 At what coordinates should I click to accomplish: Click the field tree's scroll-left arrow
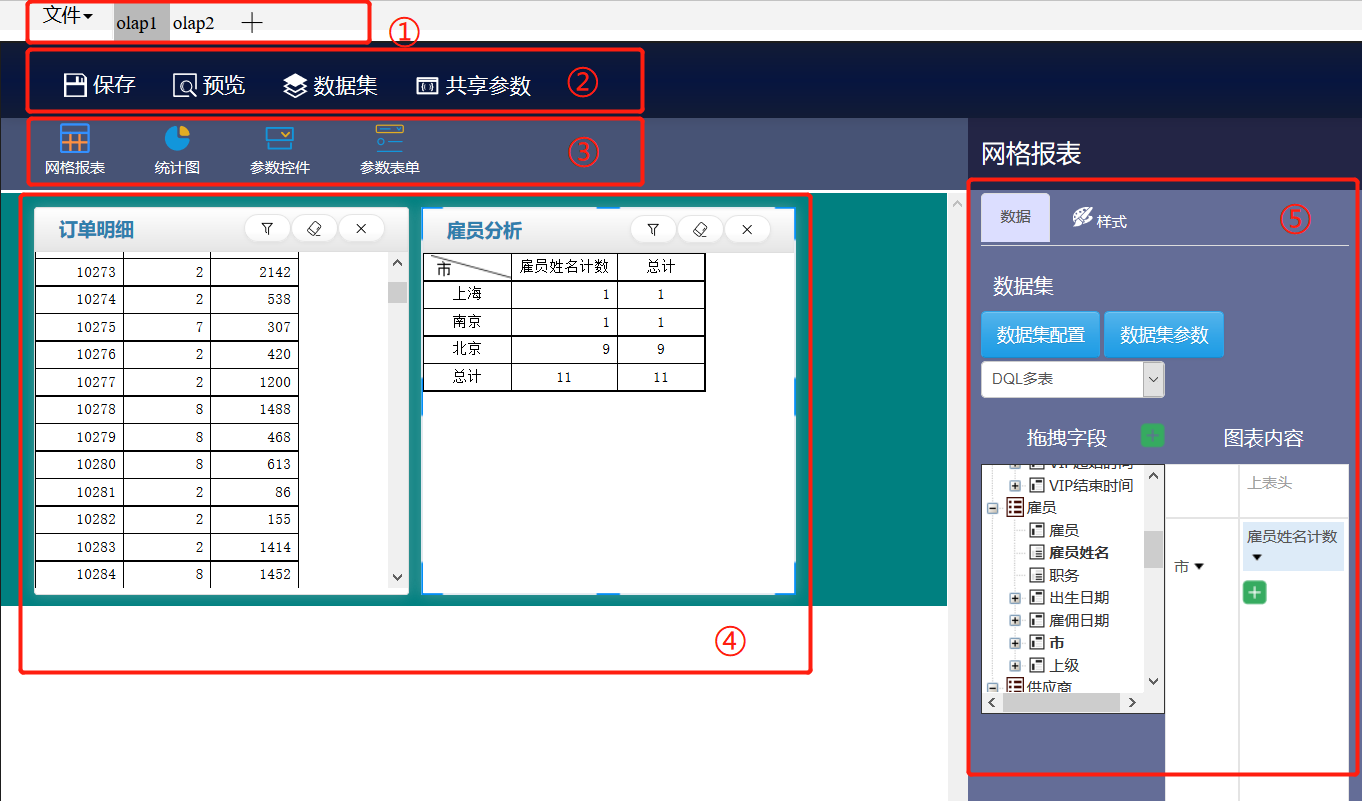tap(993, 703)
